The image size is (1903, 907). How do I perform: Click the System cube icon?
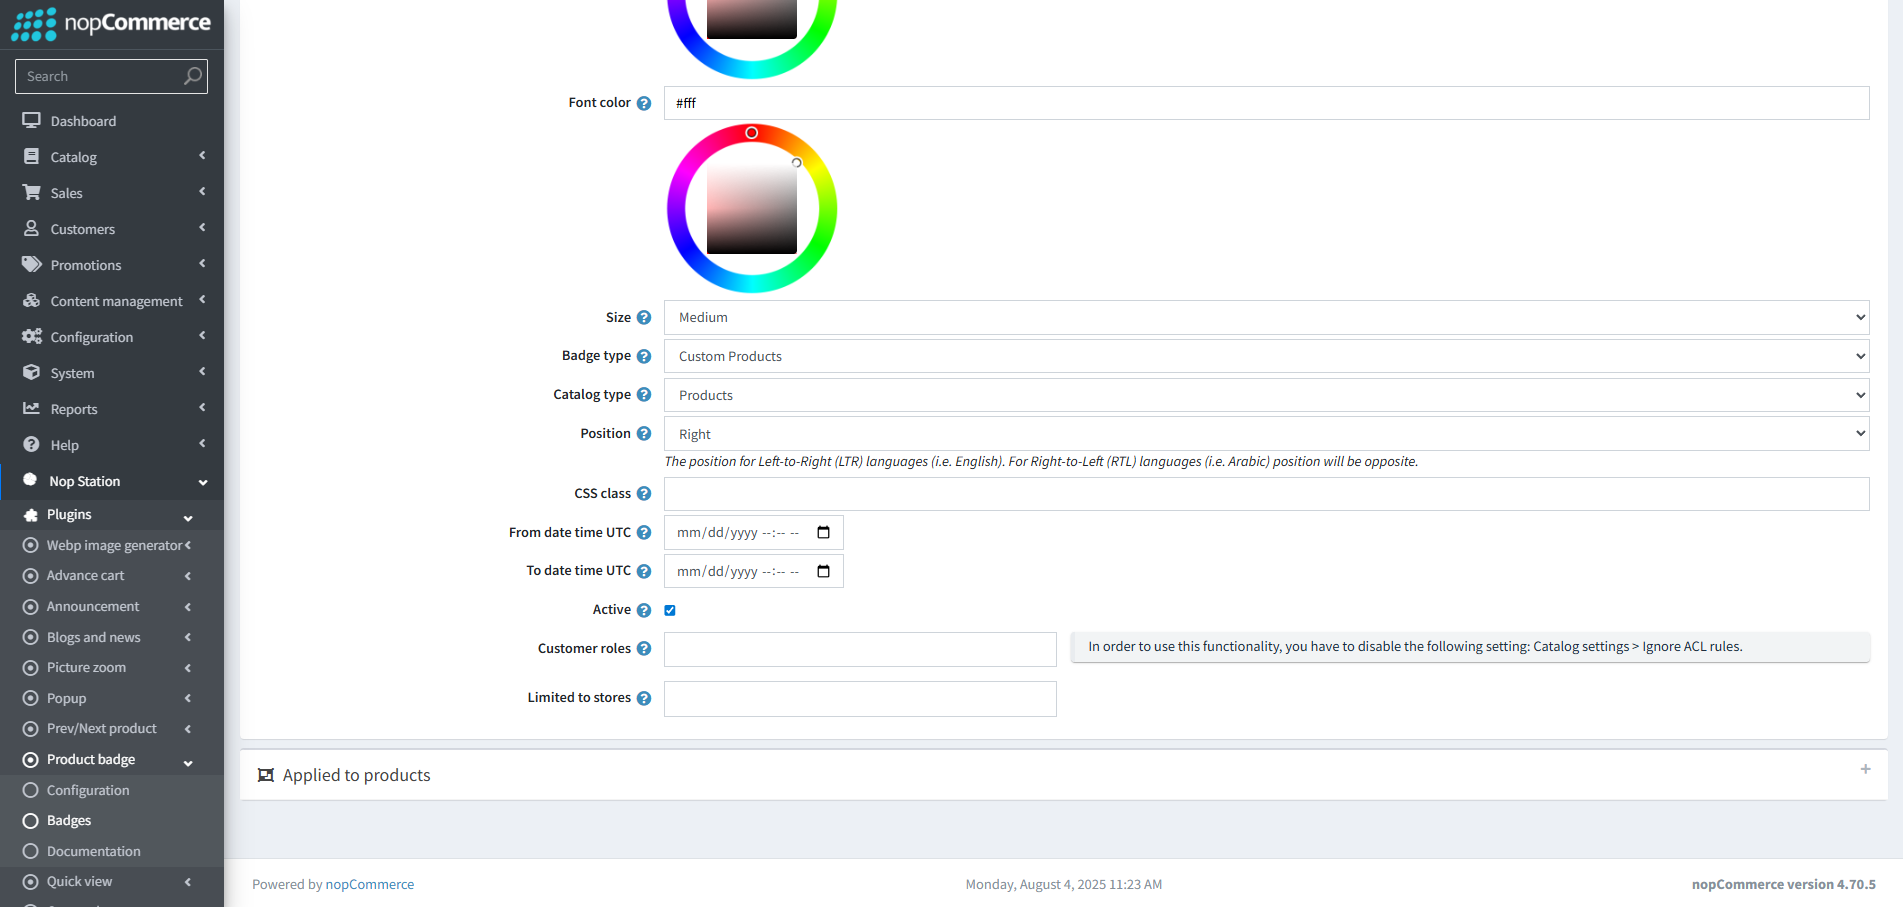pyautogui.click(x=32, y=372)
